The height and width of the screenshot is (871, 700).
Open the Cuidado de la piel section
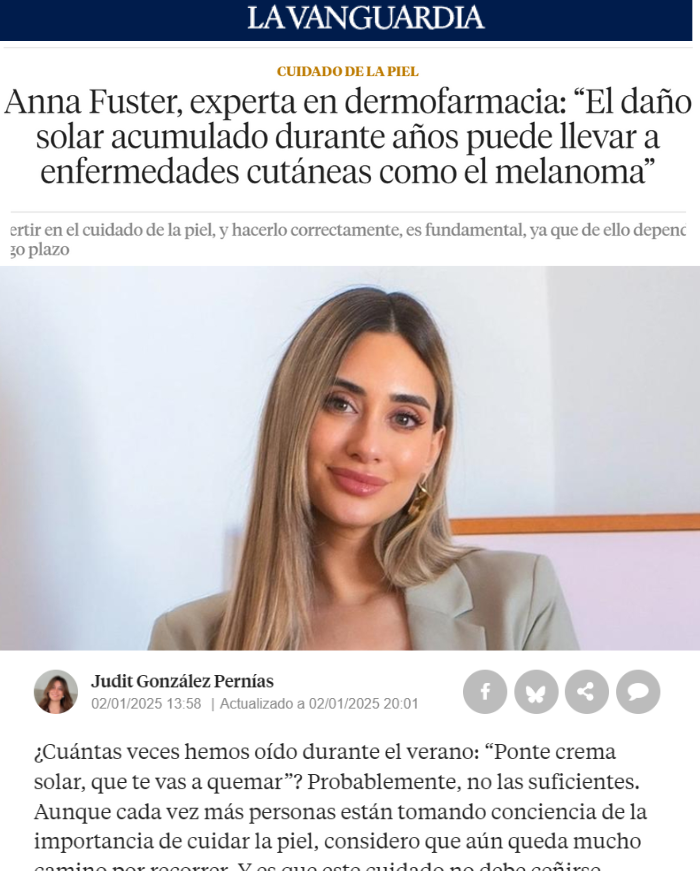pos(348,71)
